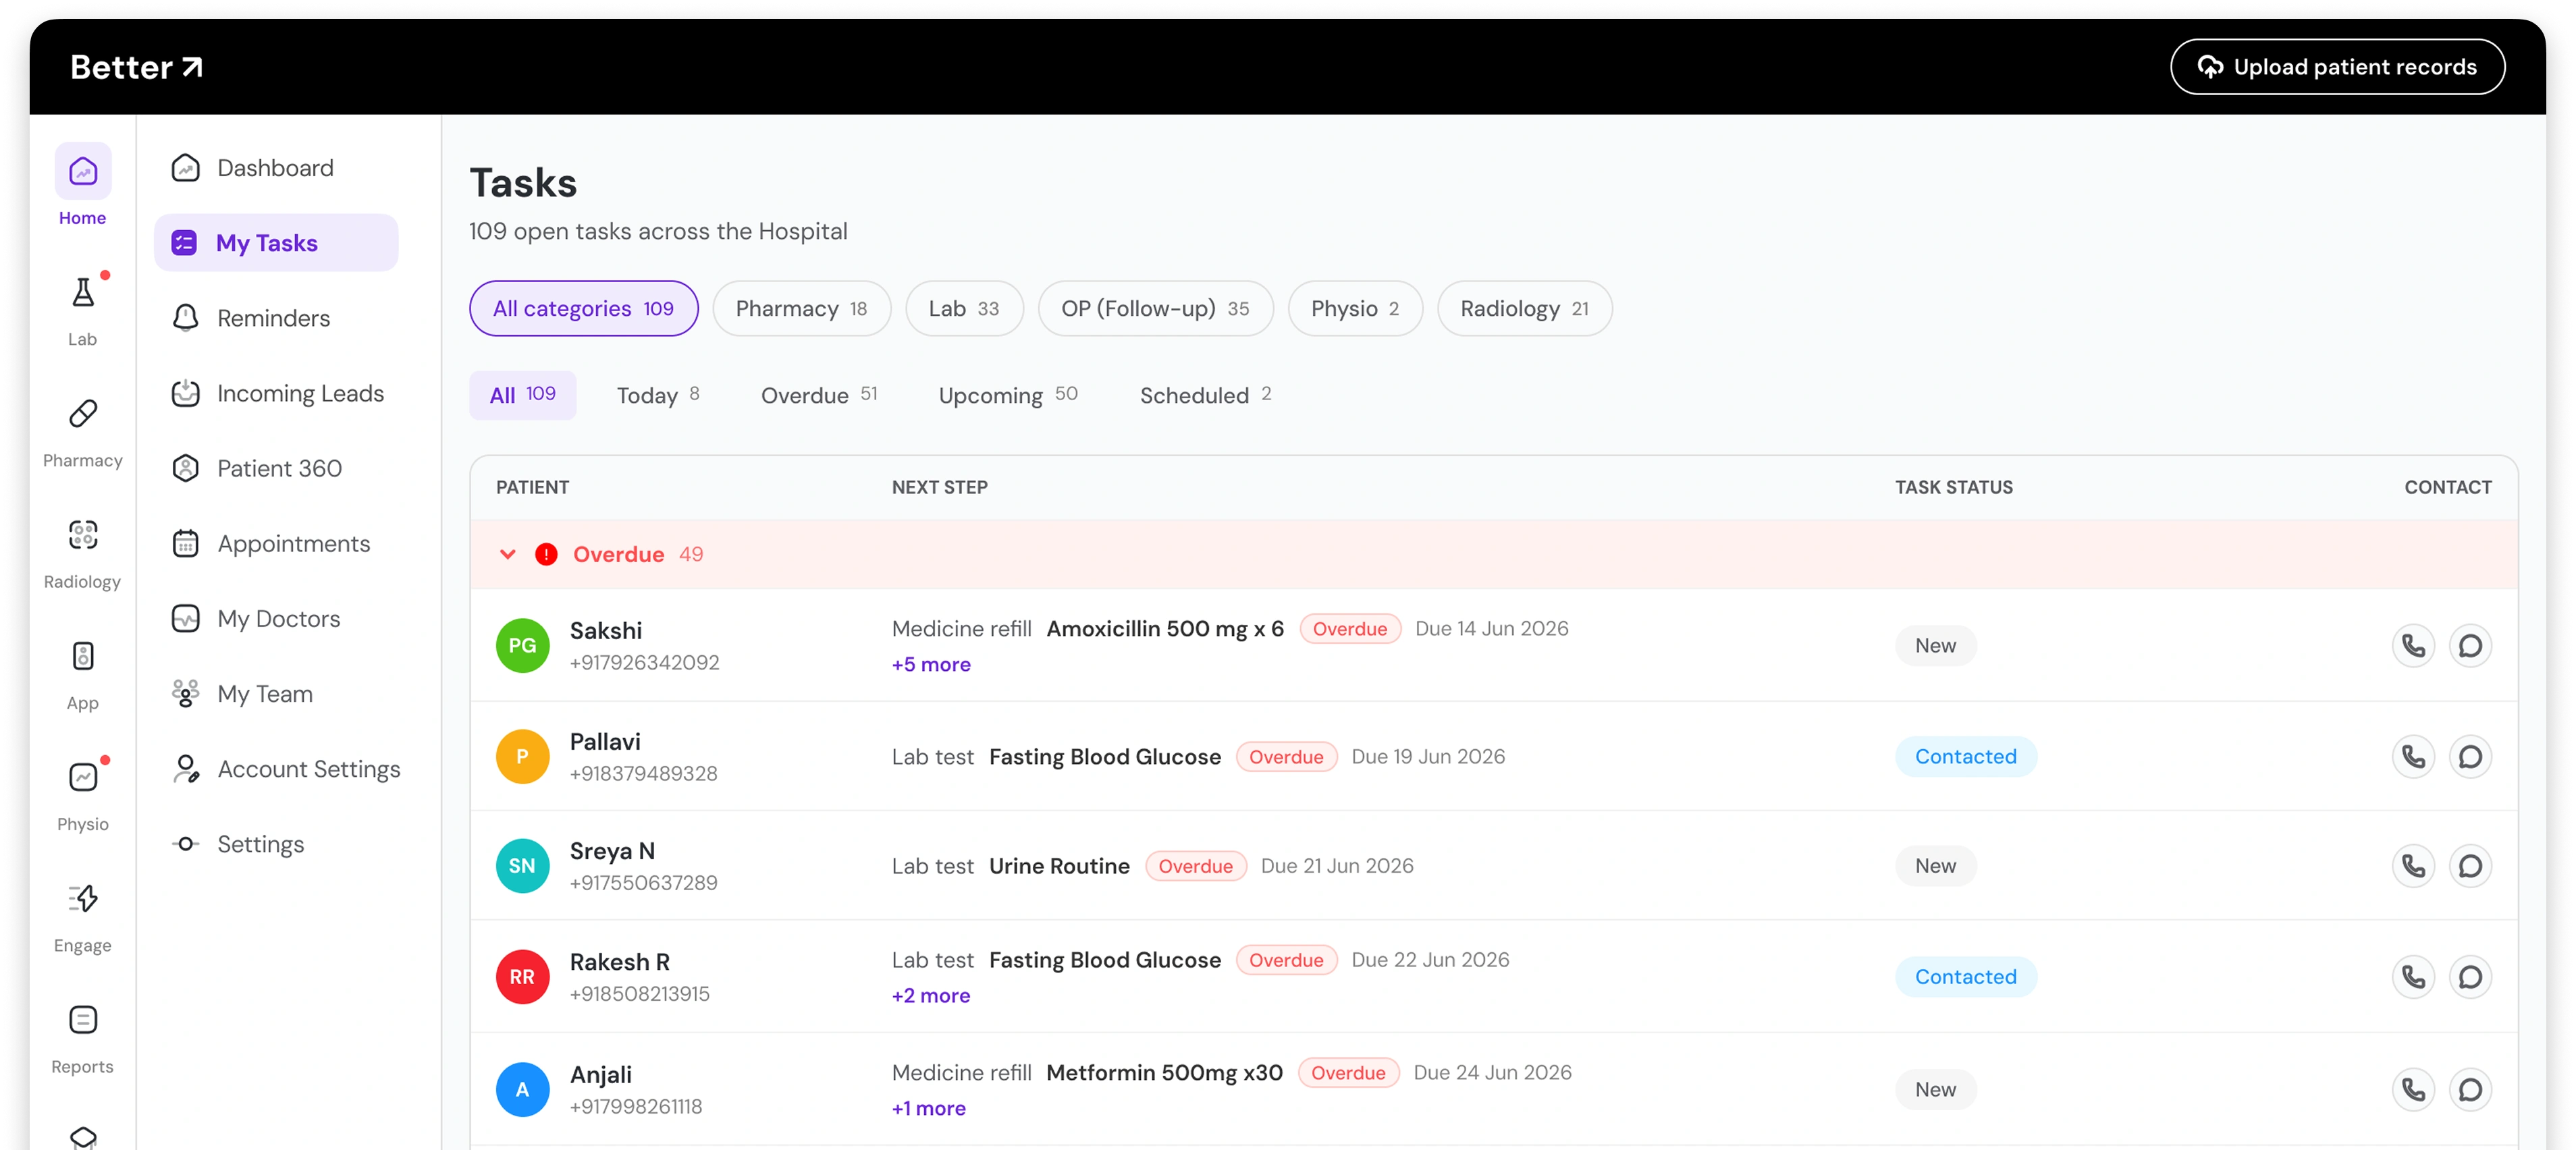Viewport: 2576px width, 1150px height.
Task: Call Rakesh R using the phone icon
Action: [x=2413, y=976]
